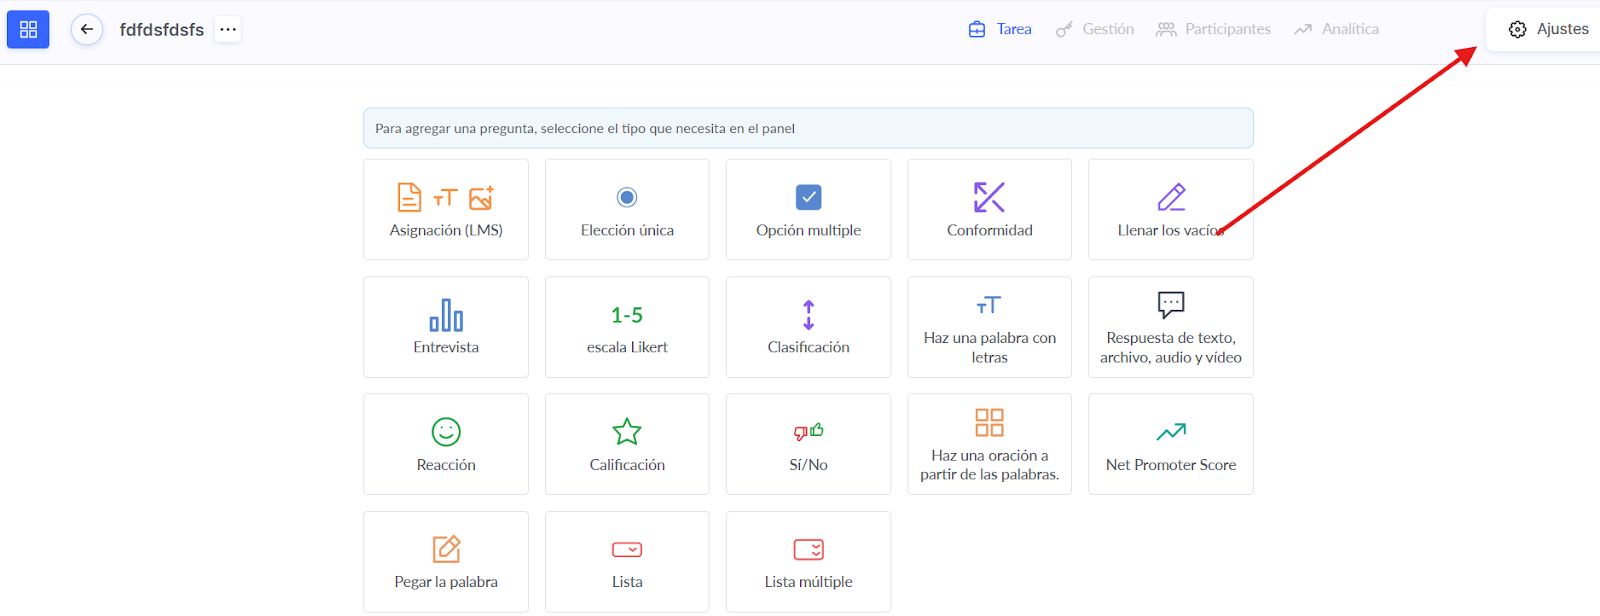Add an Asignación (LMS) question

pos(446,210)
